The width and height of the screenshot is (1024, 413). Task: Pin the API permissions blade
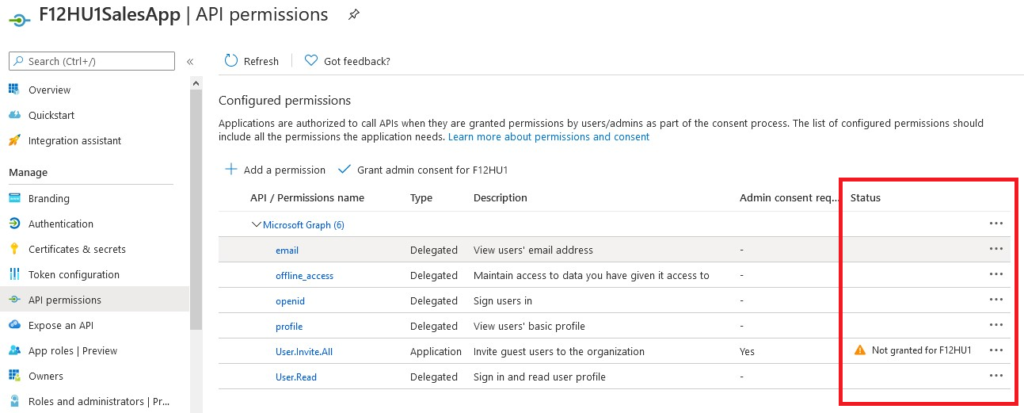pyautogui.click(x=354, y=14)
